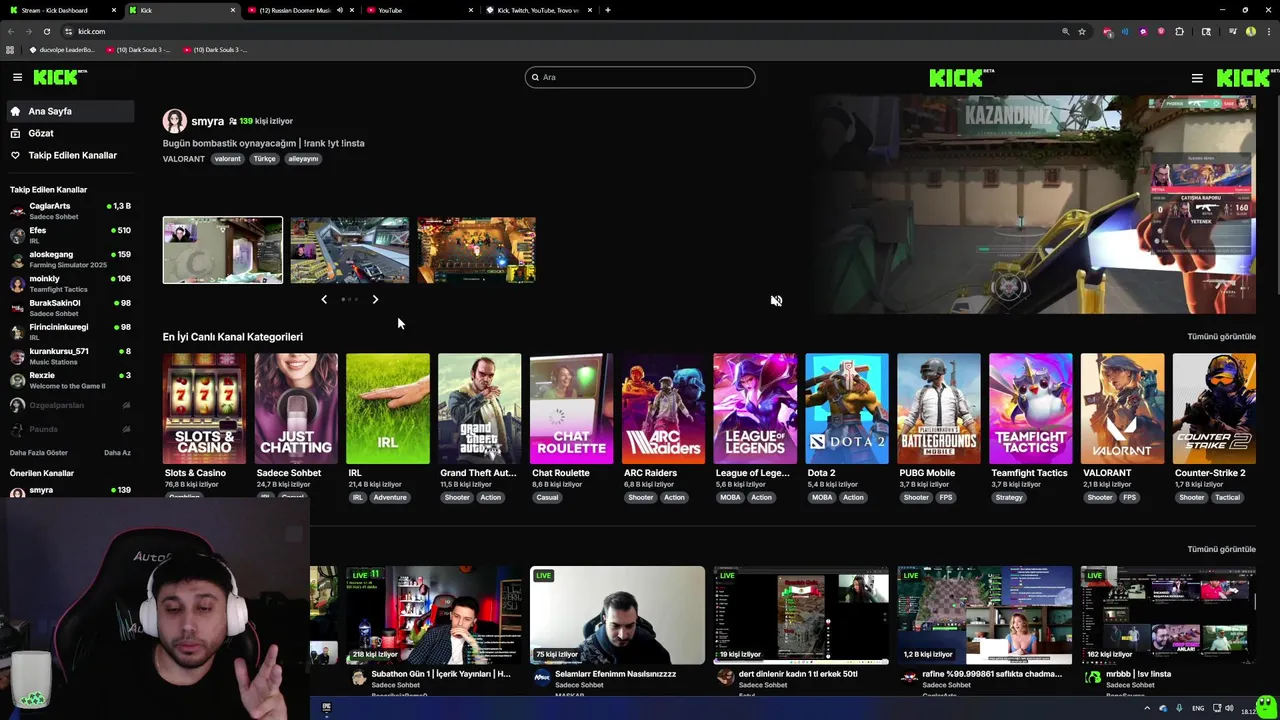Open the Chrome extensions puzzle icon
This screenshot has width=1280, height=720.
[x=1179, y=31]
